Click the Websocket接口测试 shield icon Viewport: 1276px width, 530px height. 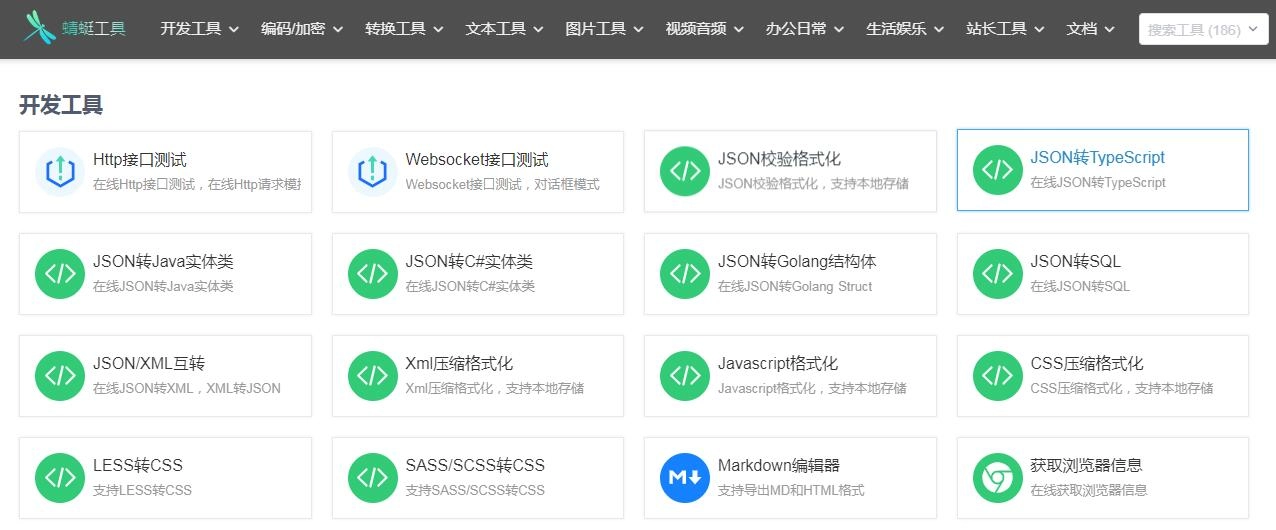tap(372, 171)
